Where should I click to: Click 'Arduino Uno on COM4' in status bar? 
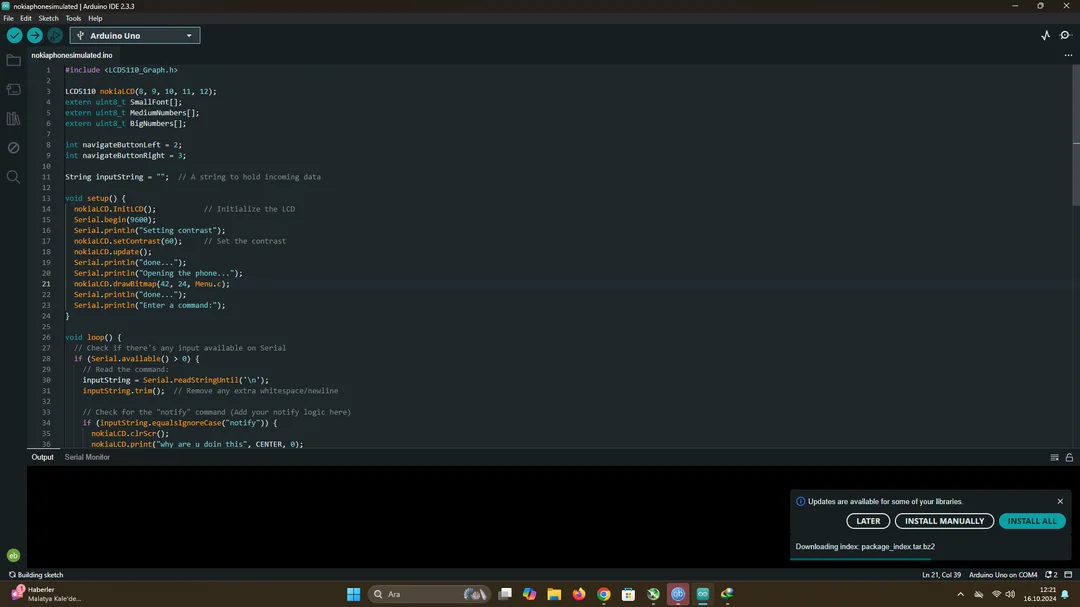click(x=1003, y=575)
